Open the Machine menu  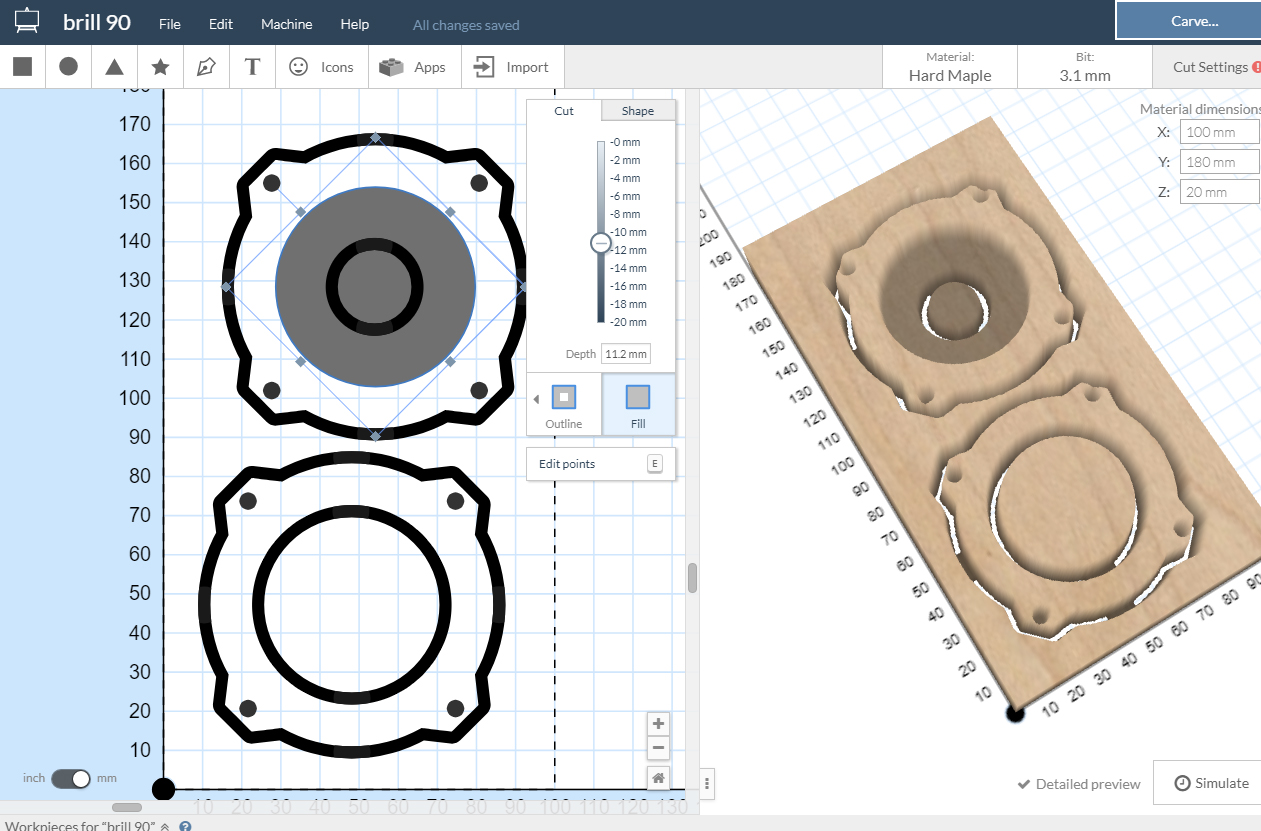pos(287,24)
